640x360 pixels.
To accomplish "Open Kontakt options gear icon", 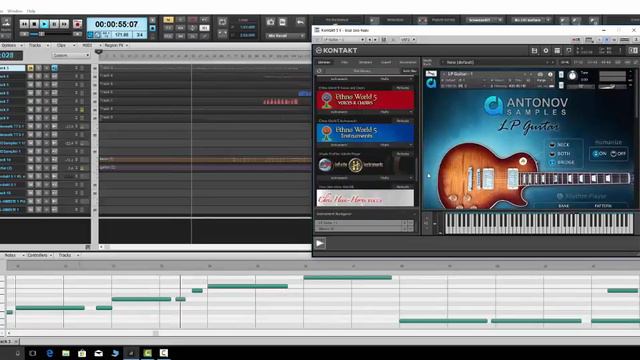I will pos(546,51).
